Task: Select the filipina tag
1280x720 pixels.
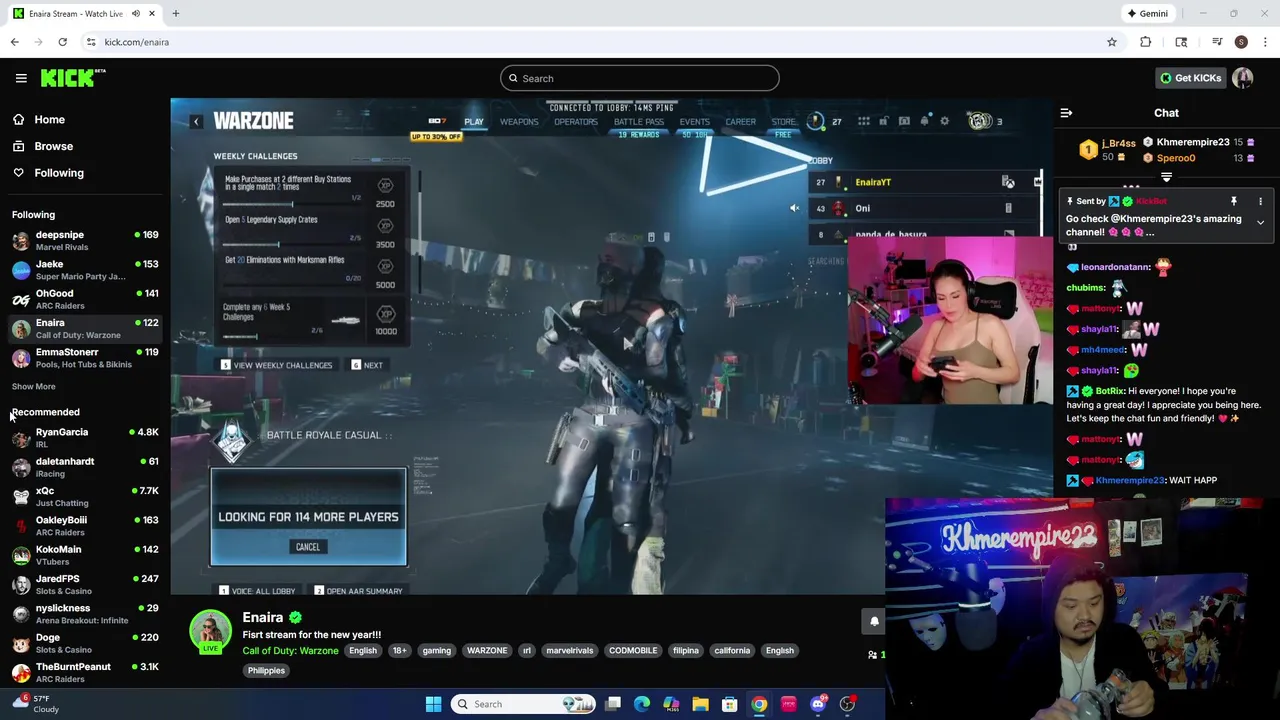Action: pos(686,651)
